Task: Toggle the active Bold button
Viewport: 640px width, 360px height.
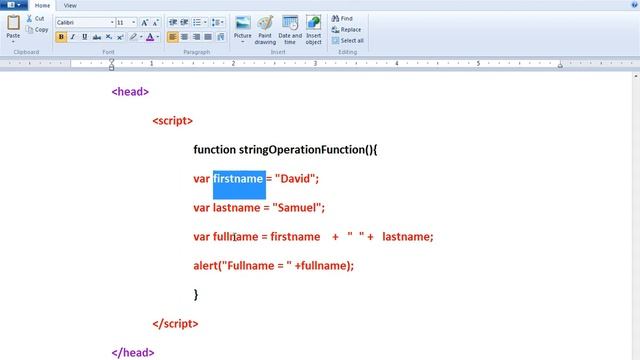Action: point(61,37)
